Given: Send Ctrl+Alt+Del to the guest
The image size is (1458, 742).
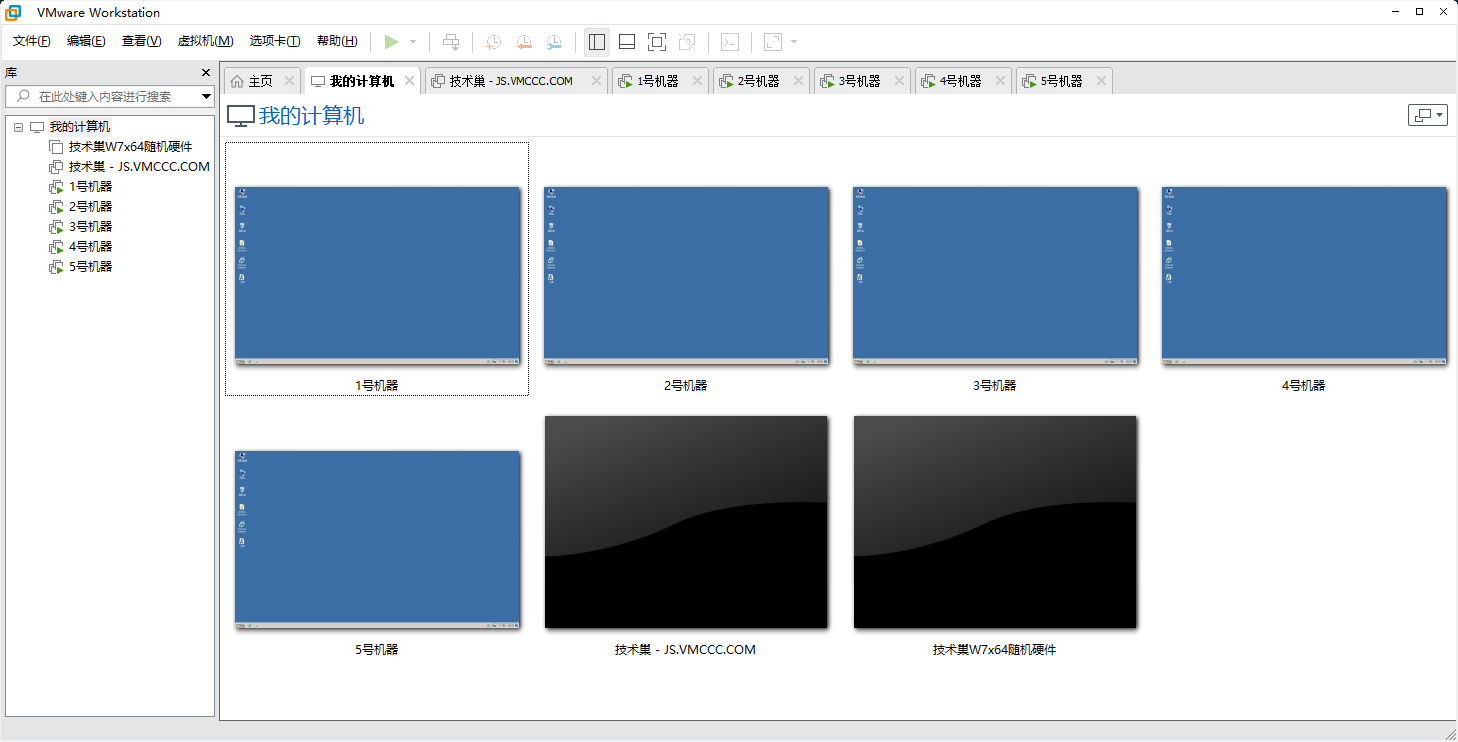Looking at the screenshot, I should (x=451, y=42).
